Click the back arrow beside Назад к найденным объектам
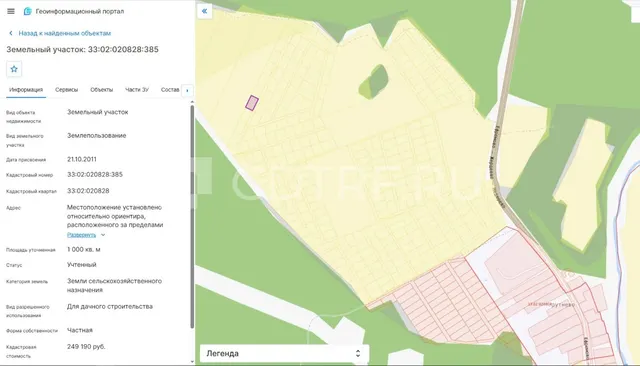The image size is (640, 366). click(11, 33)
